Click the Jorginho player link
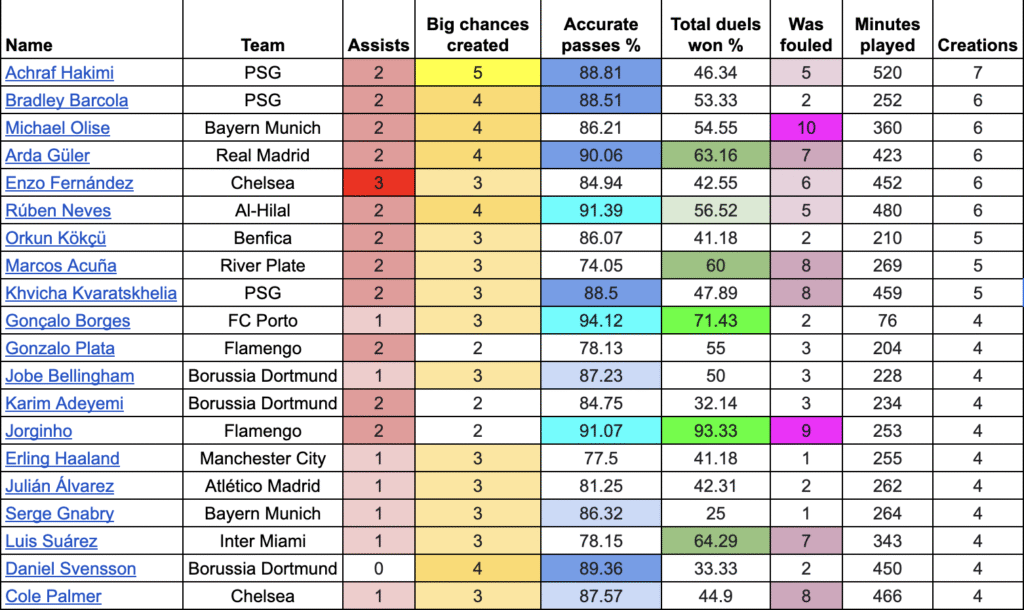 [x=38, y=431]
